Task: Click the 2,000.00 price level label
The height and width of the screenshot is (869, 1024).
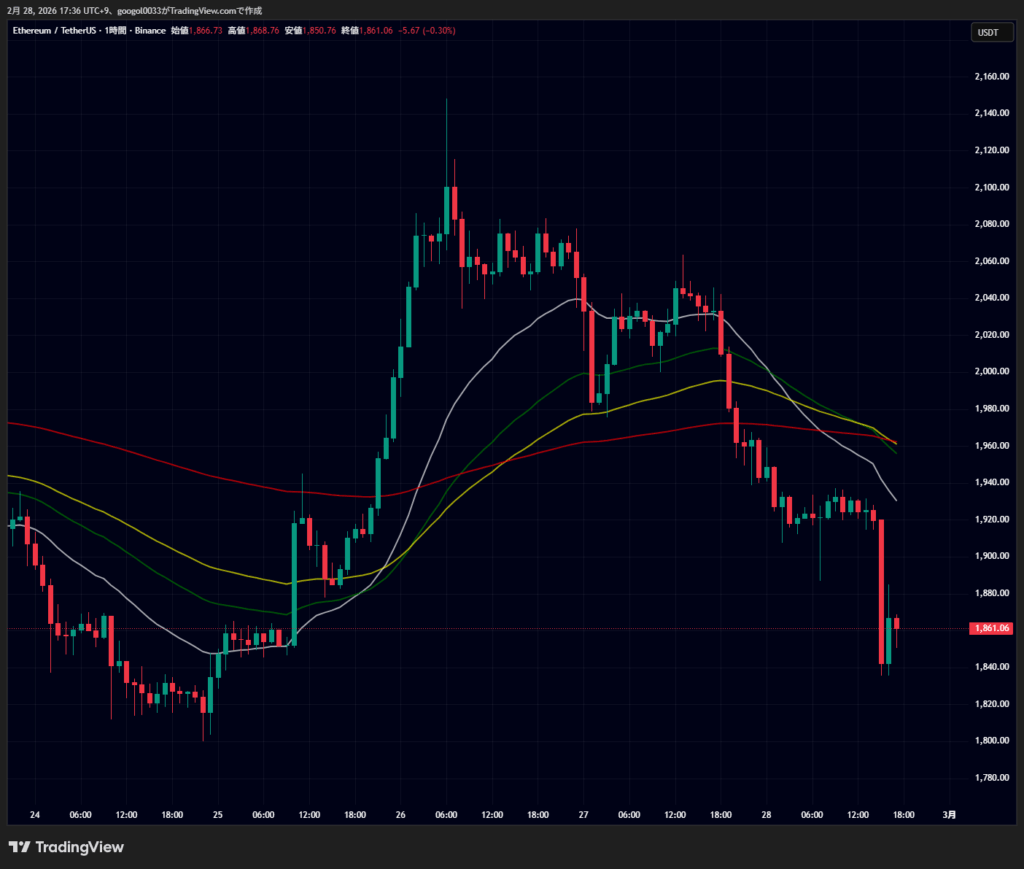Action: pyautogui.click(x=991, y=370)
